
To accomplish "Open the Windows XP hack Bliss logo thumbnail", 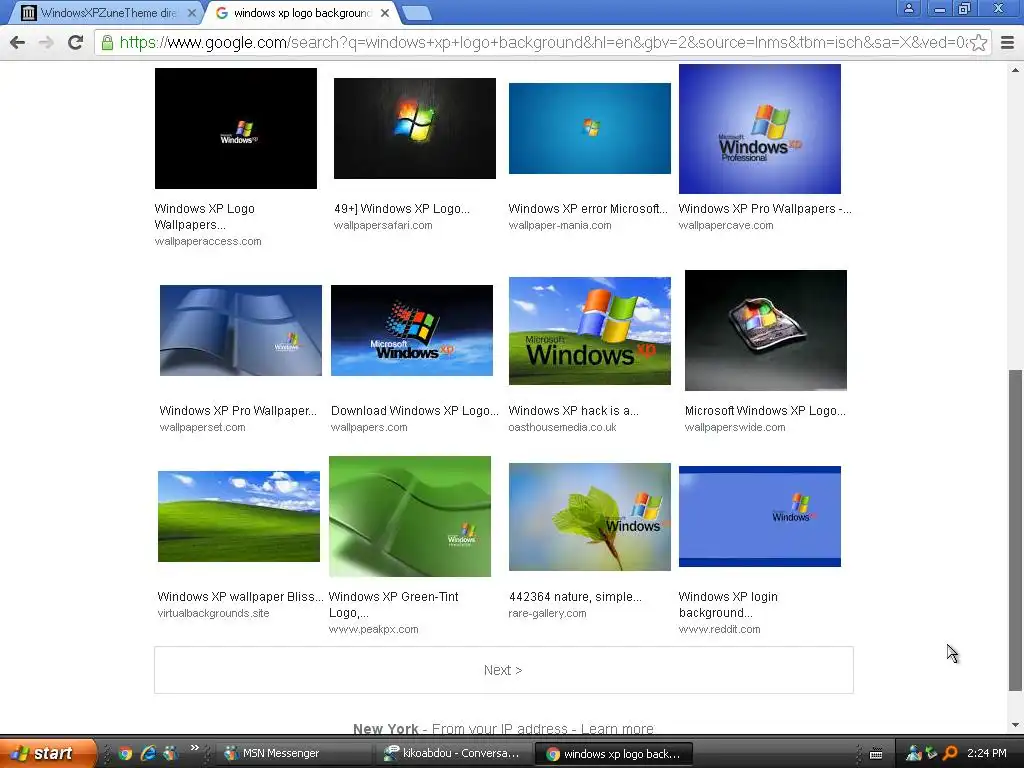I will point(590,331).
